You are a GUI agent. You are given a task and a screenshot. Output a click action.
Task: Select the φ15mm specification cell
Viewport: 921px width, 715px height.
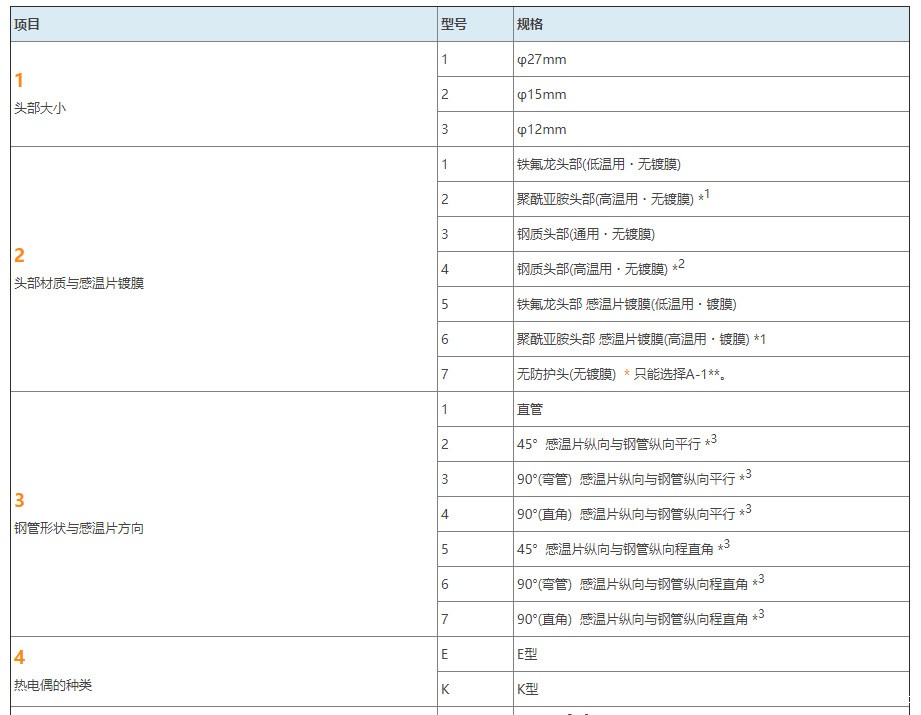[x=541, y=94]
